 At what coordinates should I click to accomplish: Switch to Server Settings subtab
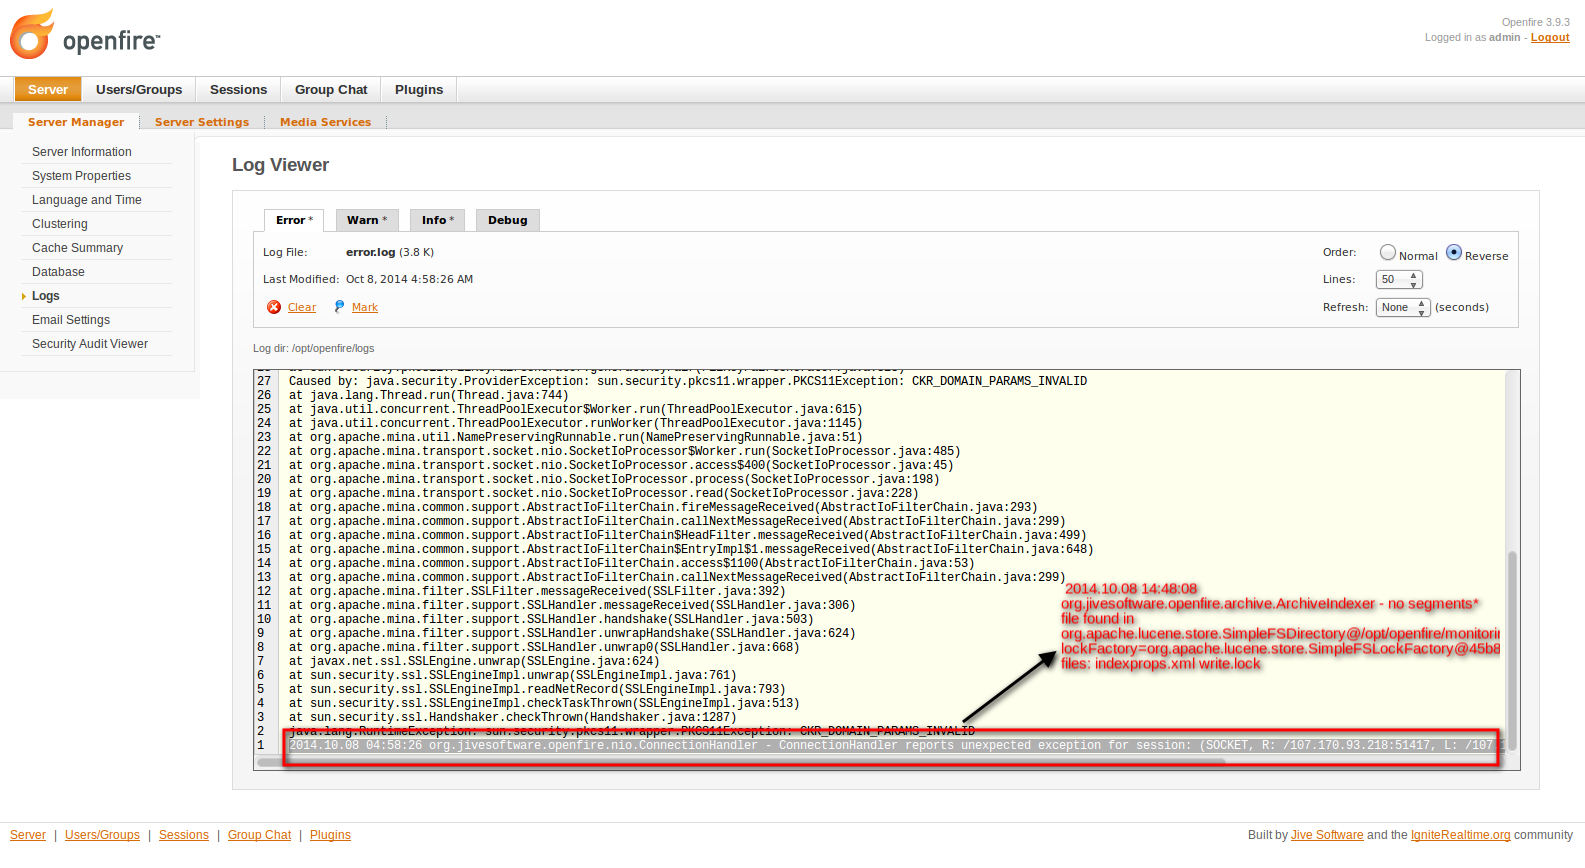[x=202, y=122]
